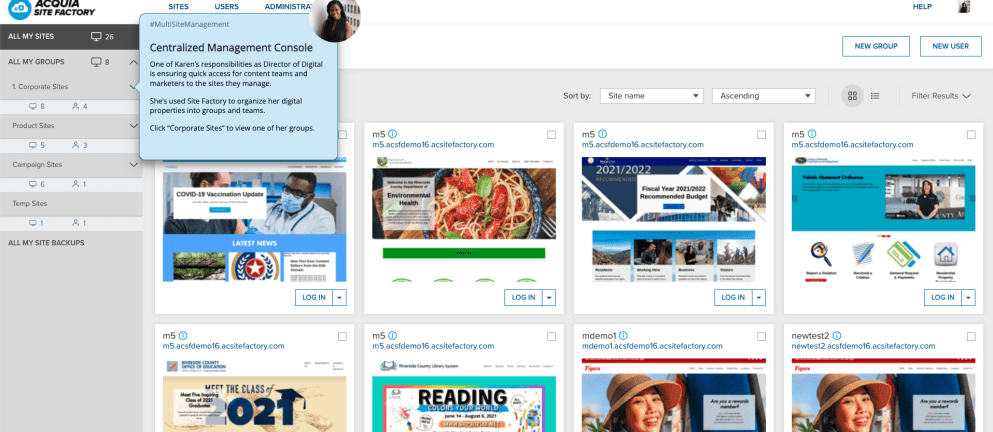Screen dimensions: 993x432
Task: Click the New Group button
Action: click(x=875, y=46)
